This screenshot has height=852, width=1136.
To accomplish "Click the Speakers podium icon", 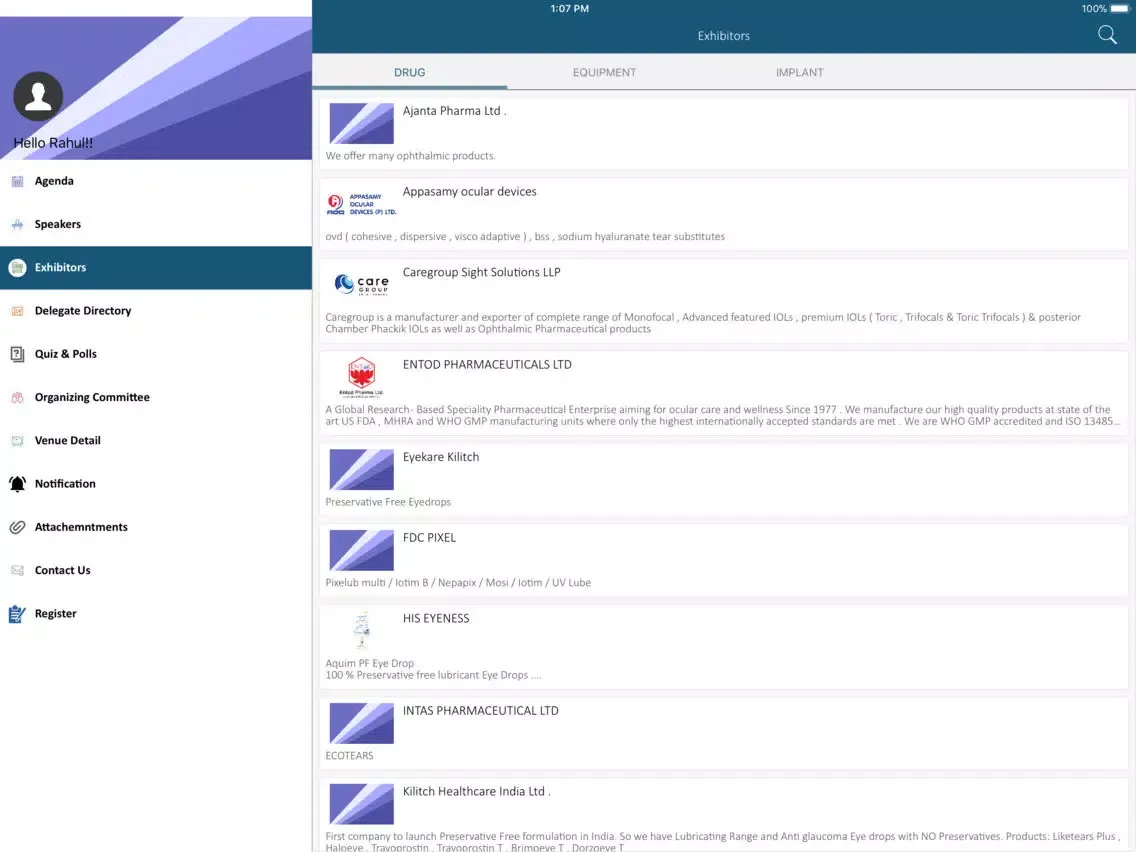I will [17, 225].
